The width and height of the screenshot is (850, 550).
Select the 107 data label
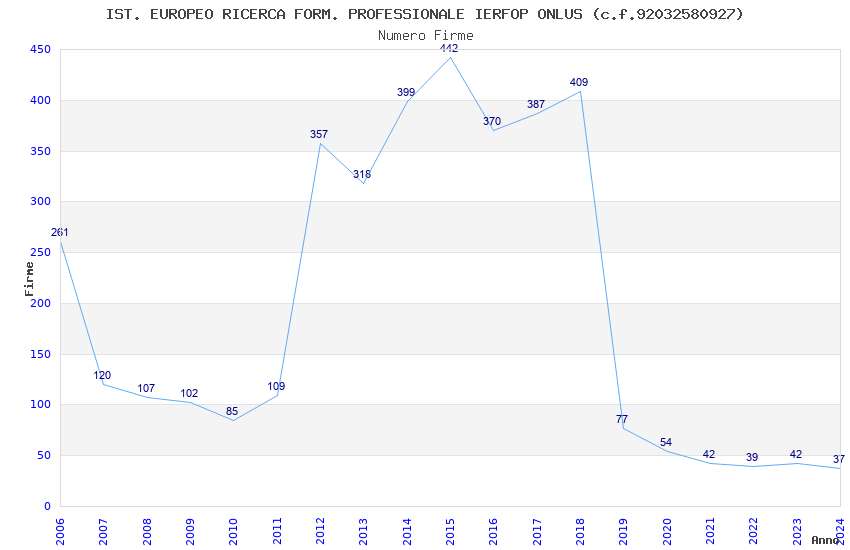pyautogui.click(x=146, y=389)
